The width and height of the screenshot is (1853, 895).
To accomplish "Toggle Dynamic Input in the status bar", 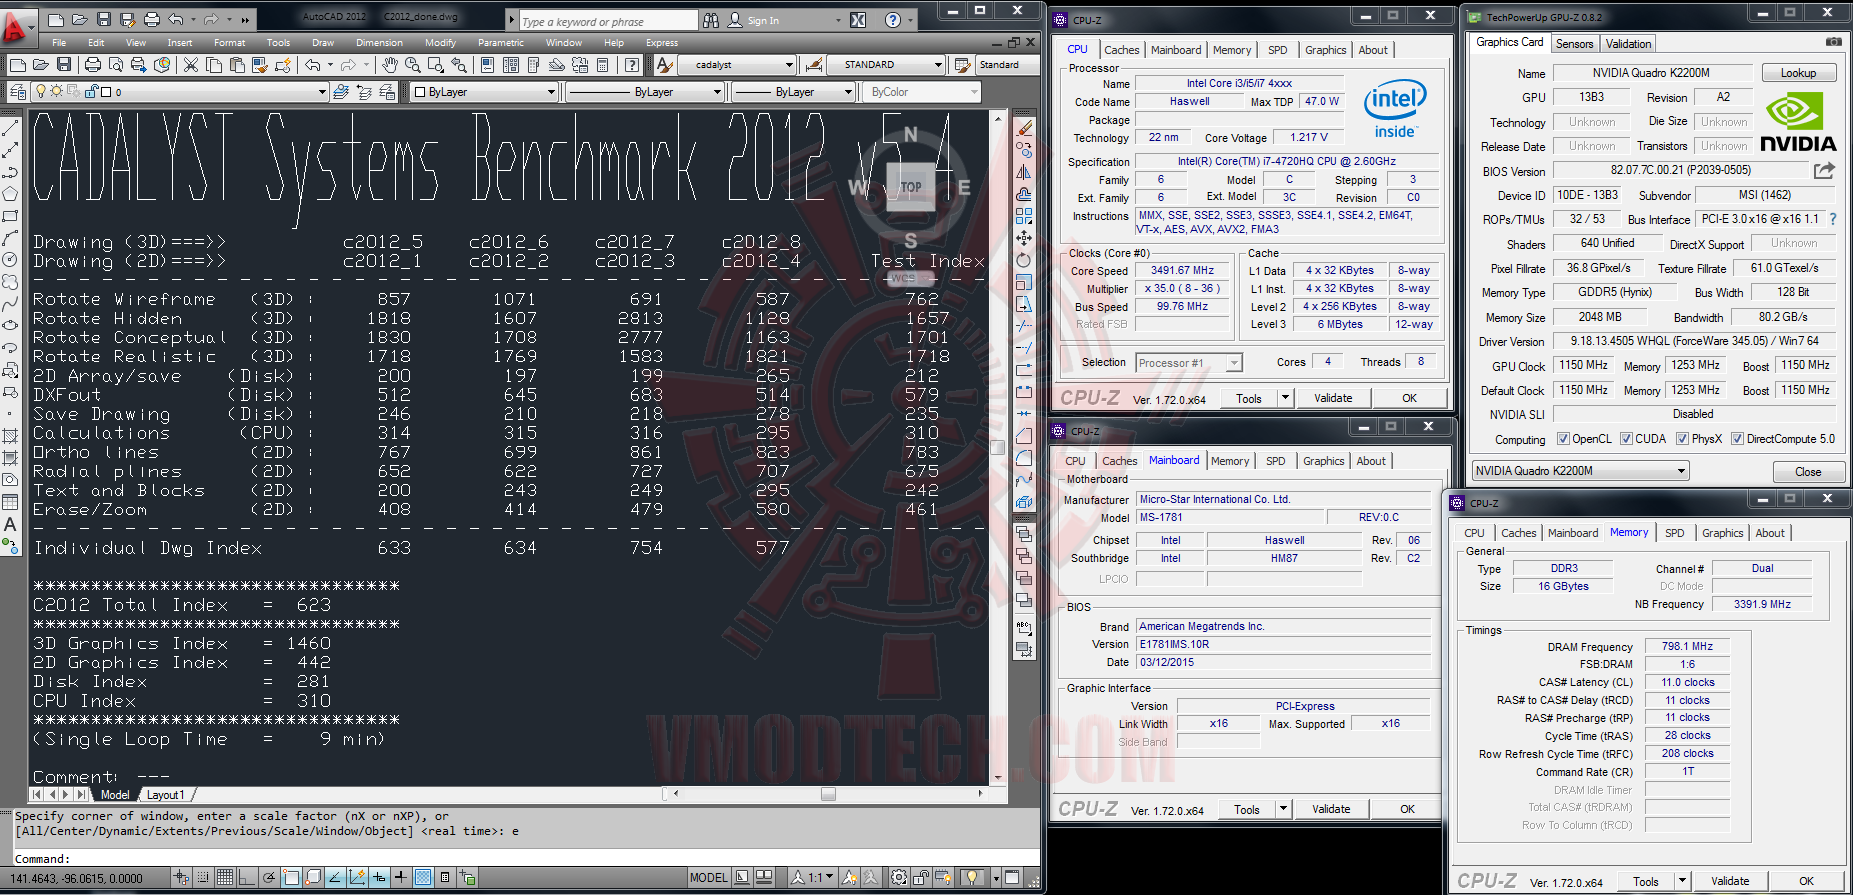I will (379, 877).
